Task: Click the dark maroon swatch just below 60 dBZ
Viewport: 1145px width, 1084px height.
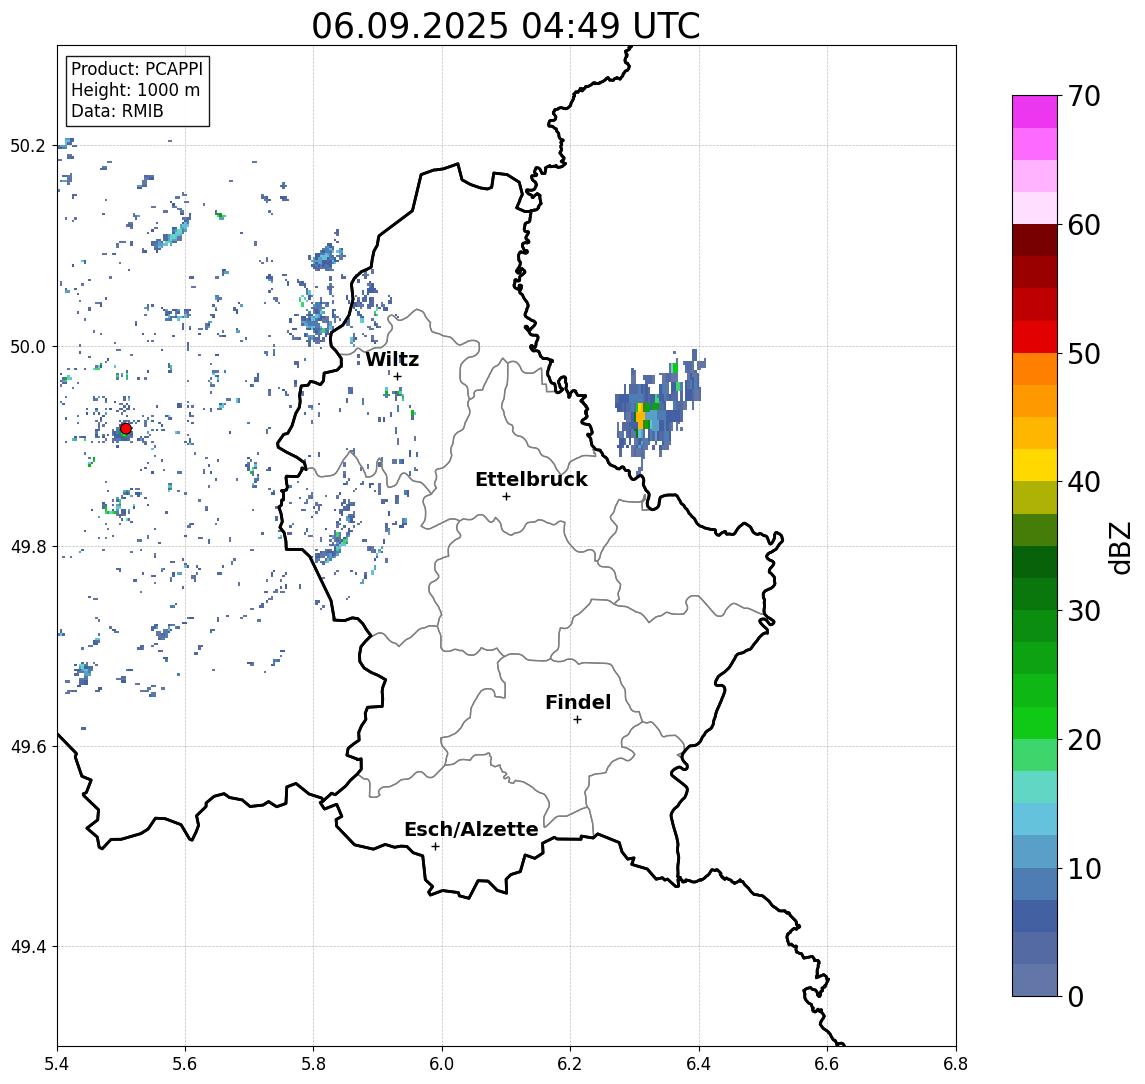Action: 1035,240
